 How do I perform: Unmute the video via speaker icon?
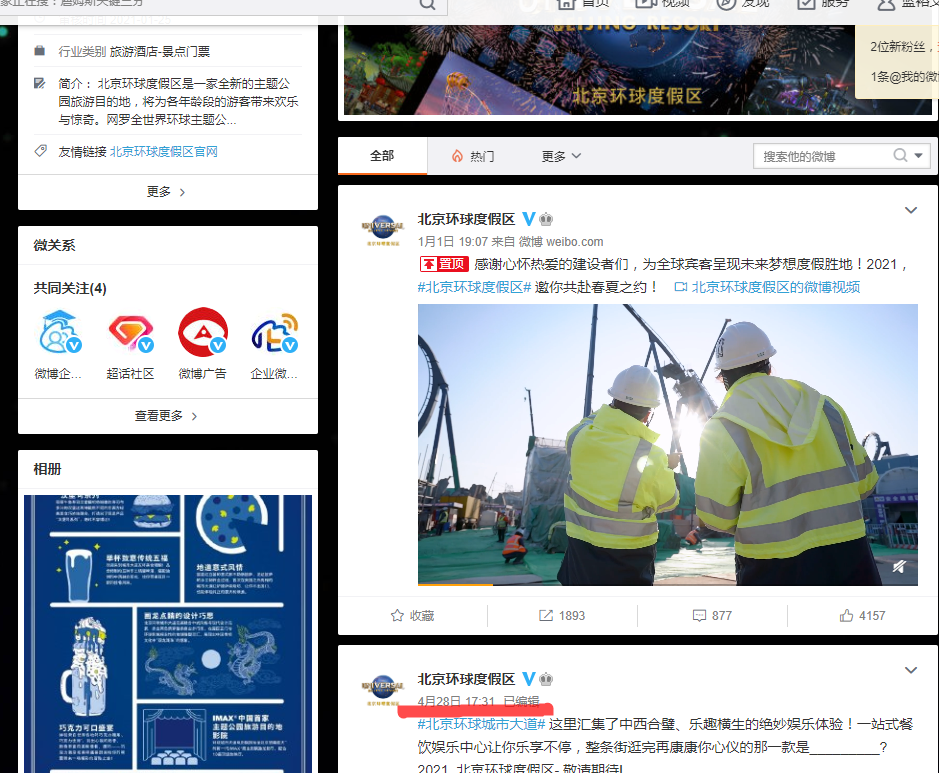tap(899, 566)
